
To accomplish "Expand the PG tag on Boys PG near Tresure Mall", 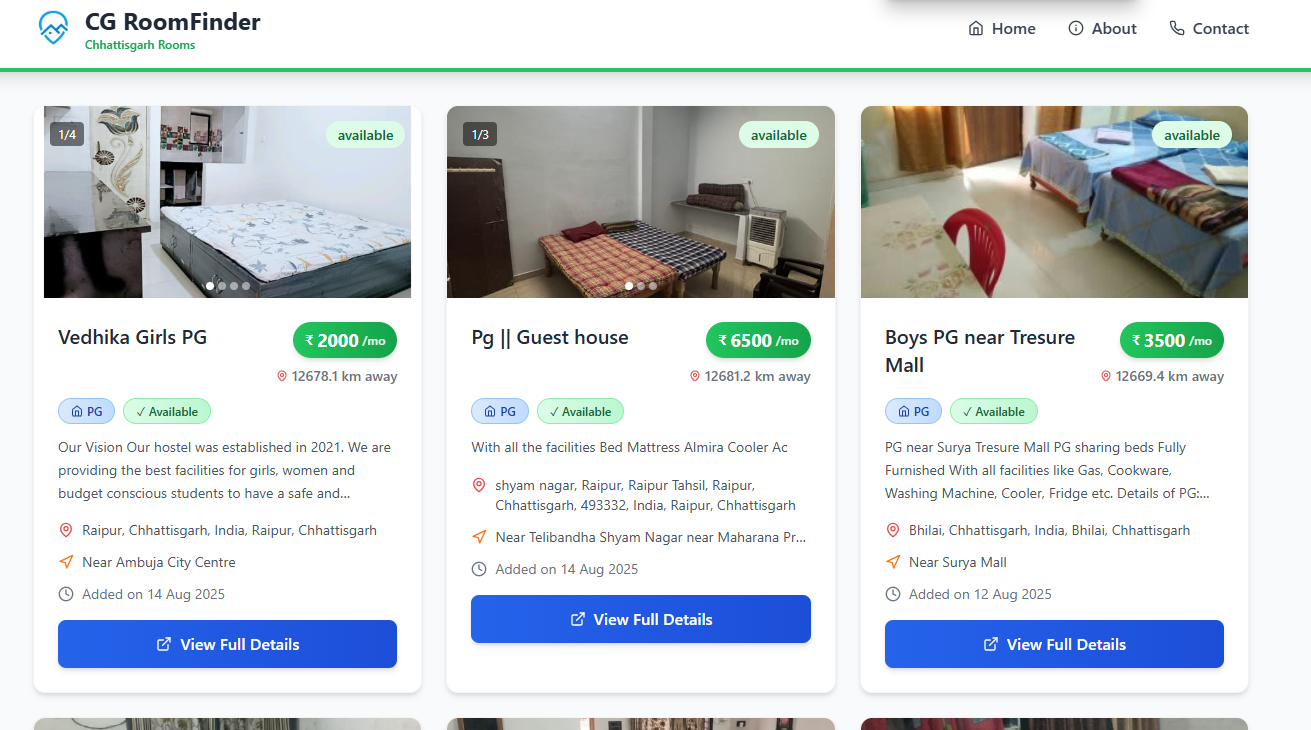I will [x=913, y=411].
